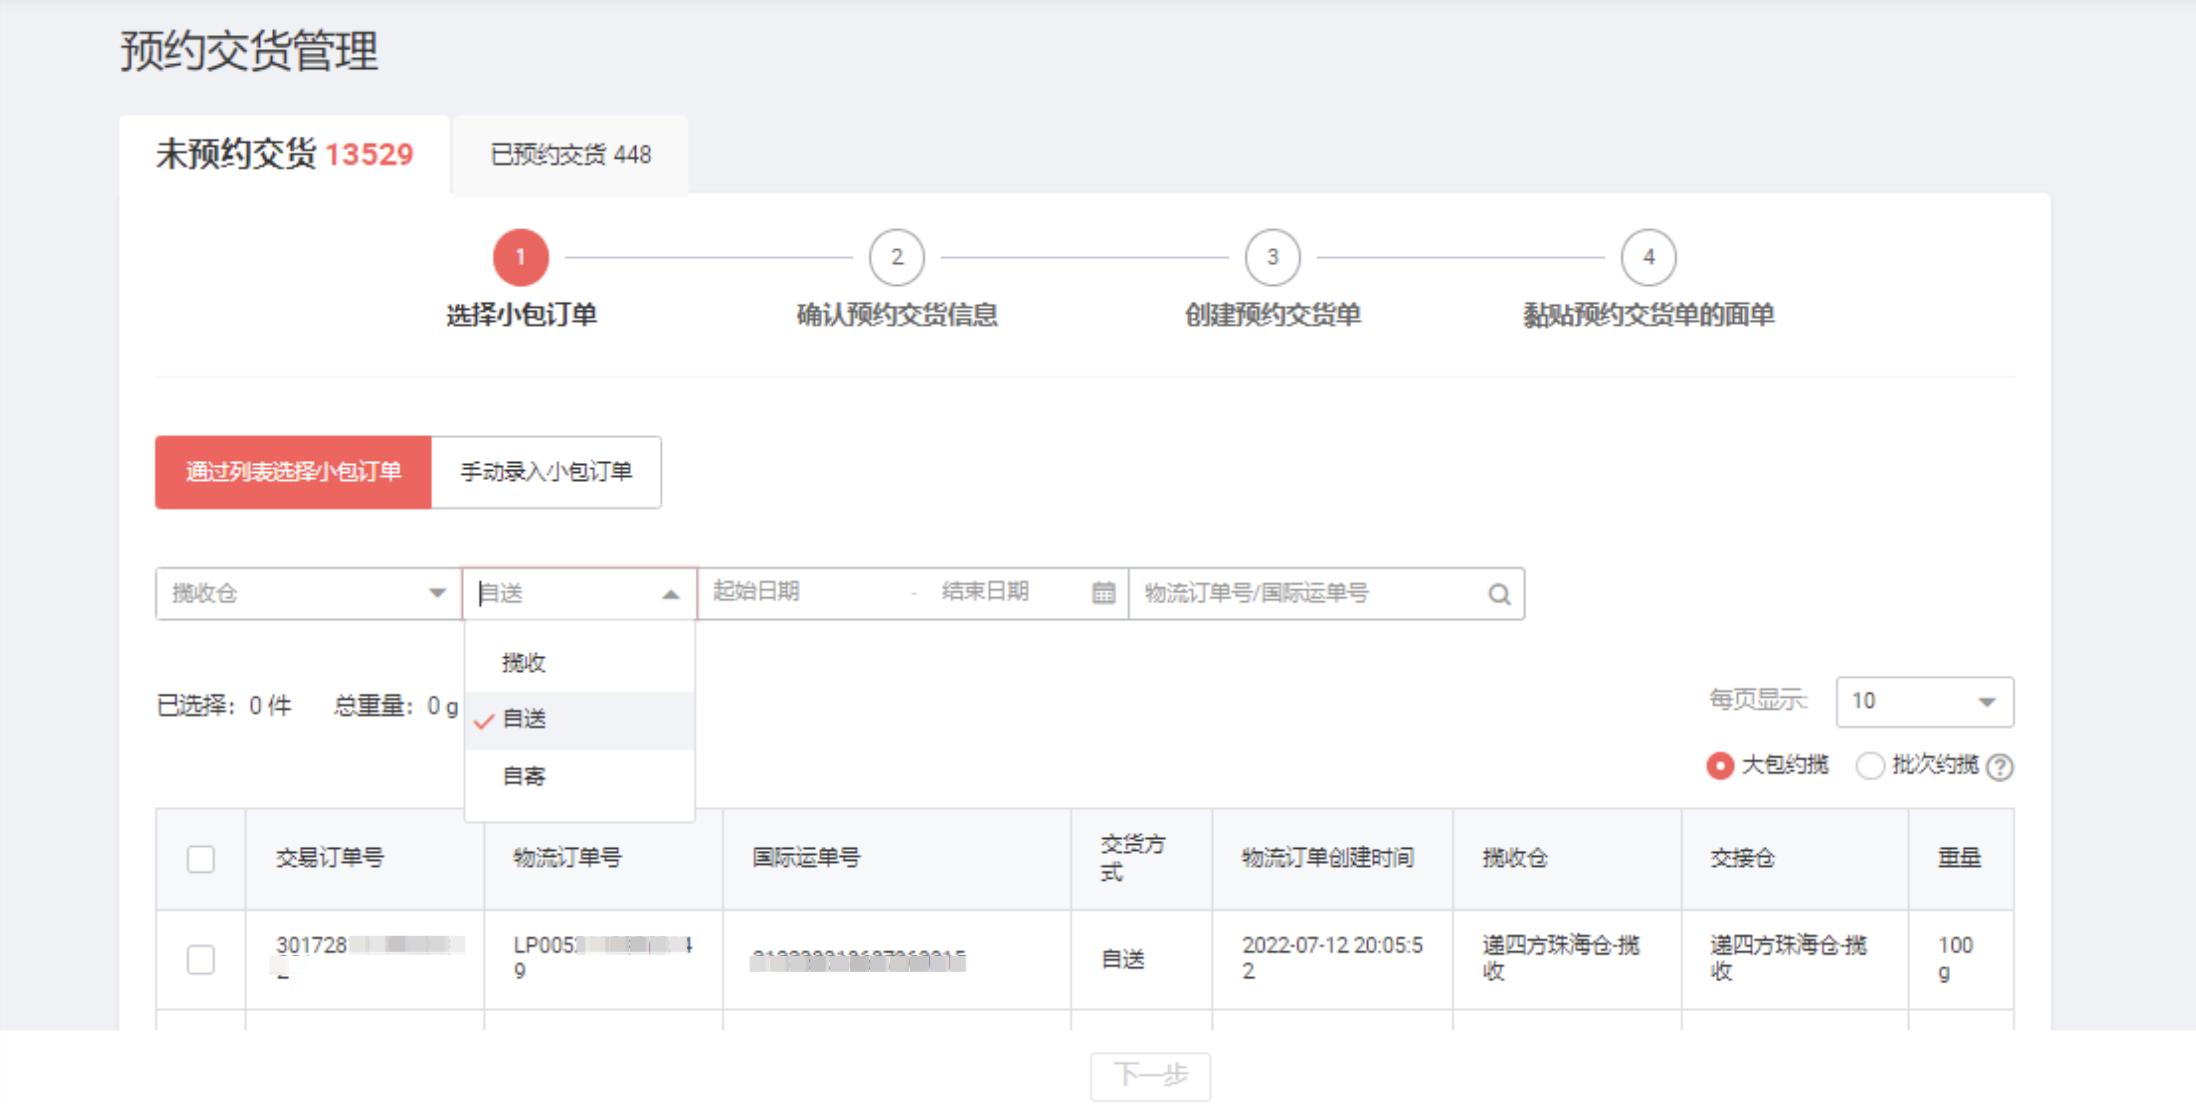Keep 大包约揽 selected by clicking it
The width and height of the screenshot is (2196, 1104).
pos(1718,767)
